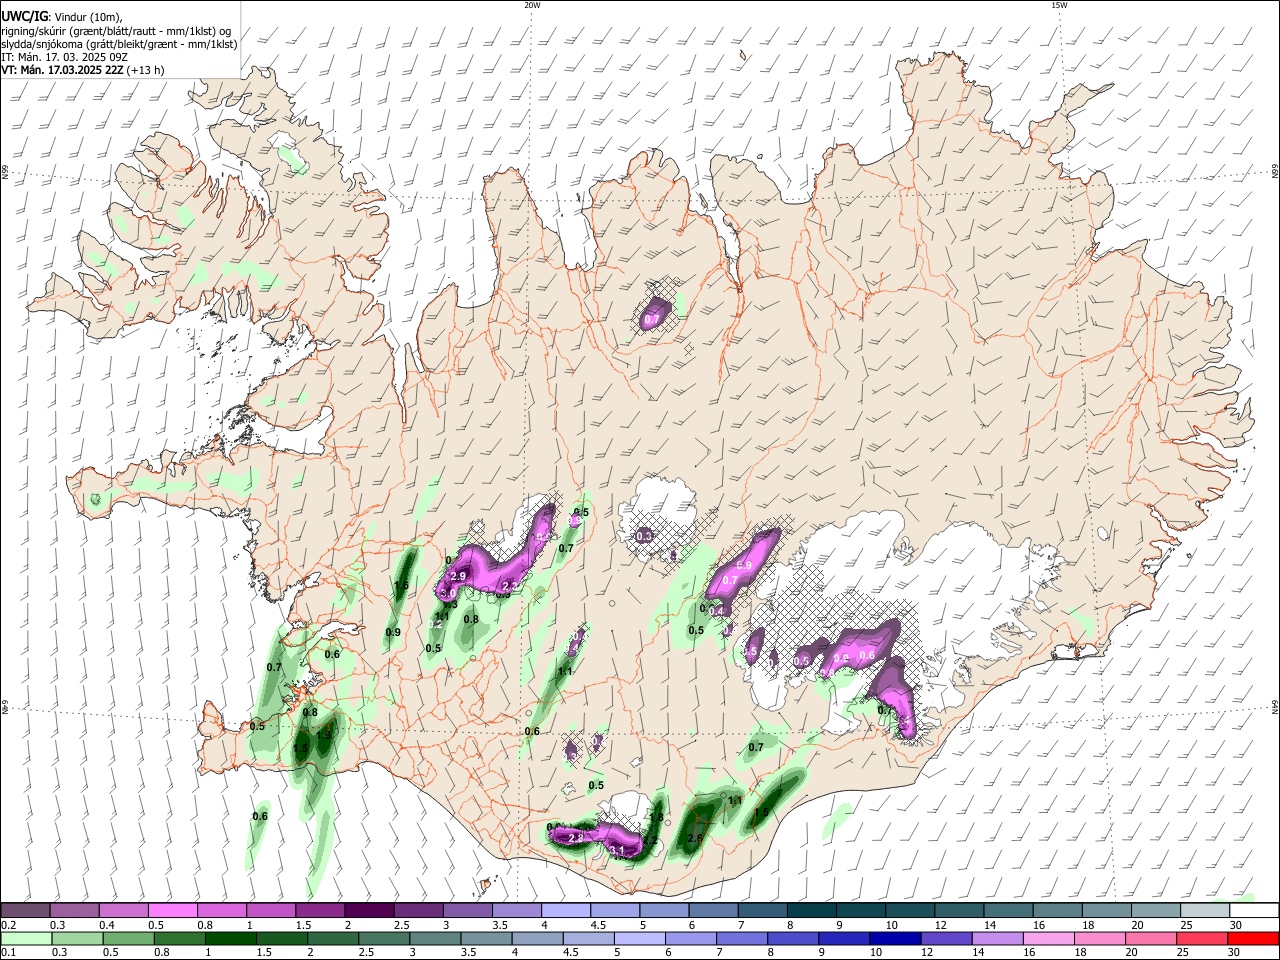The image size is (1280, 960).
Task: Select the periwinkle 6 swatch in rain legend row
Action: (691, 938)
